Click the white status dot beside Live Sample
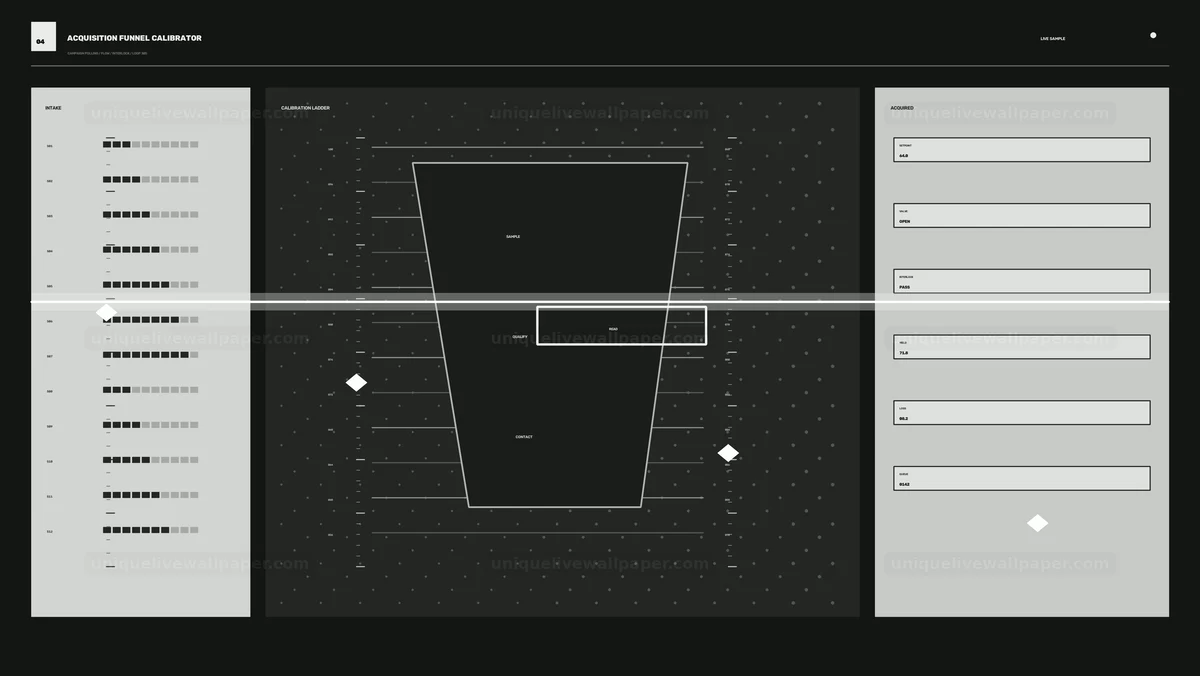This screenshot has height=676, width=1200. [x=1153, y=35]
